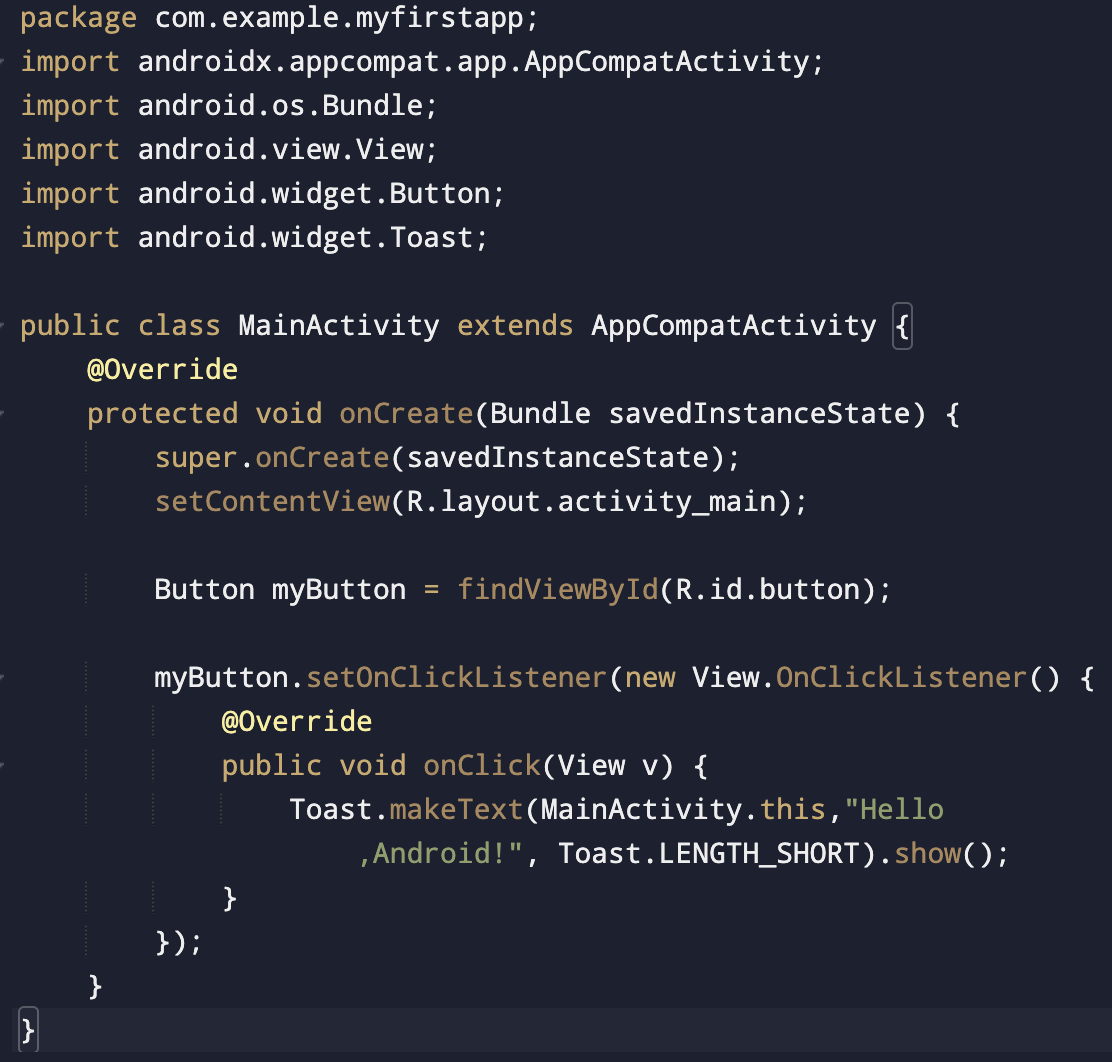Image resolution: width=1112 pixels, height=1062 pixels.
Task: Click the highlighted closing brace on the last line
Action: tap(28, 1030)
